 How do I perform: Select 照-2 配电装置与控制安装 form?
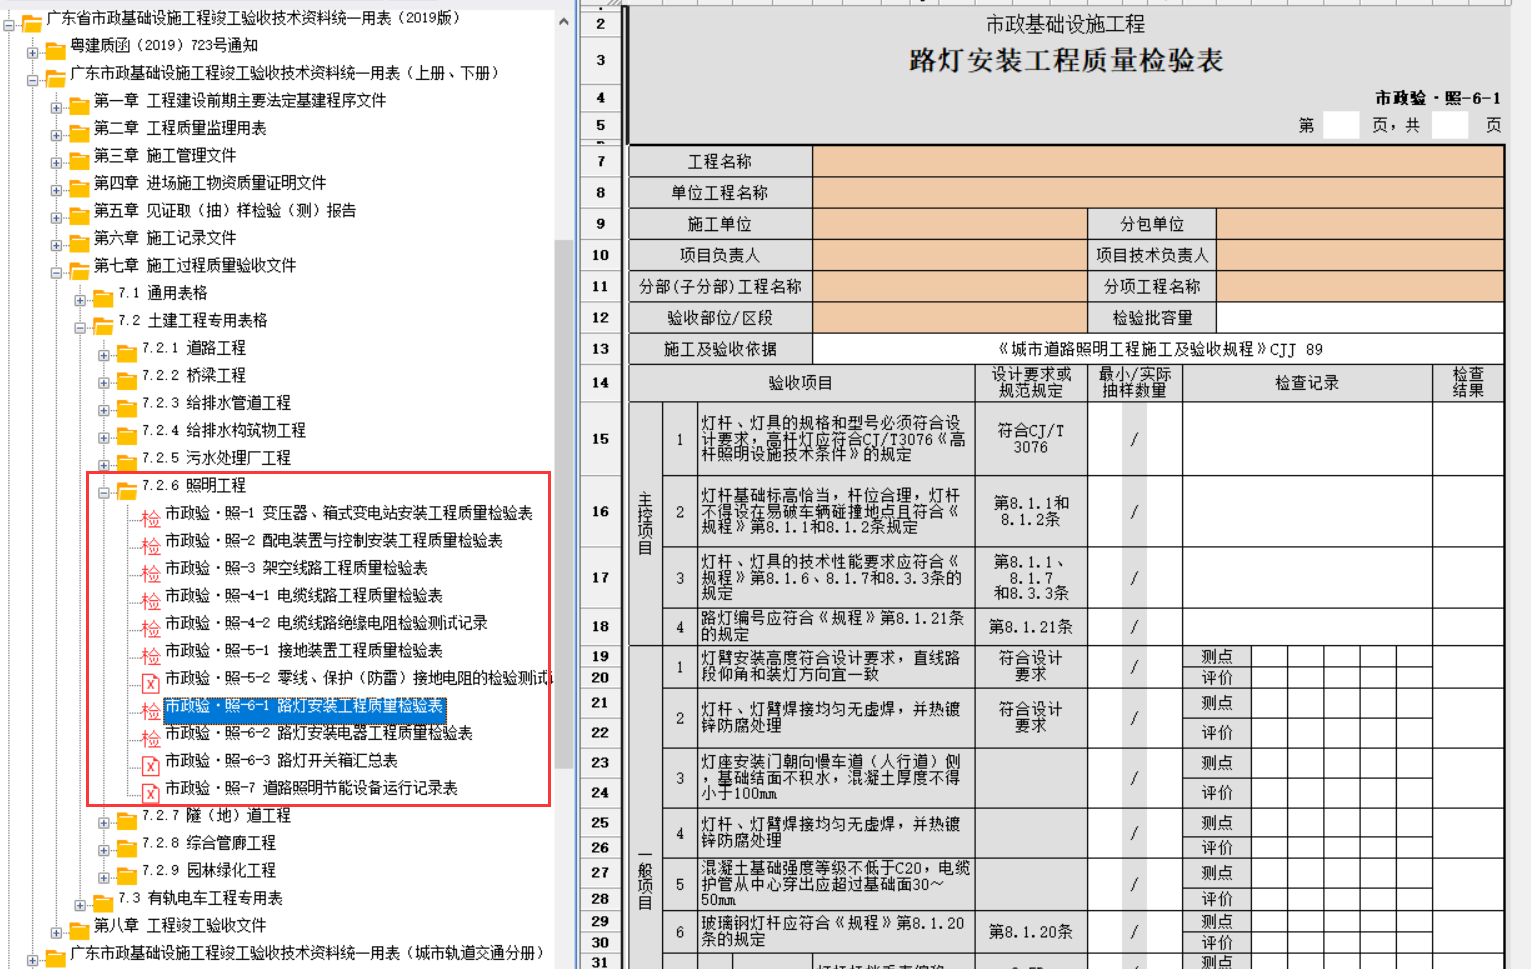coord(333,540)
